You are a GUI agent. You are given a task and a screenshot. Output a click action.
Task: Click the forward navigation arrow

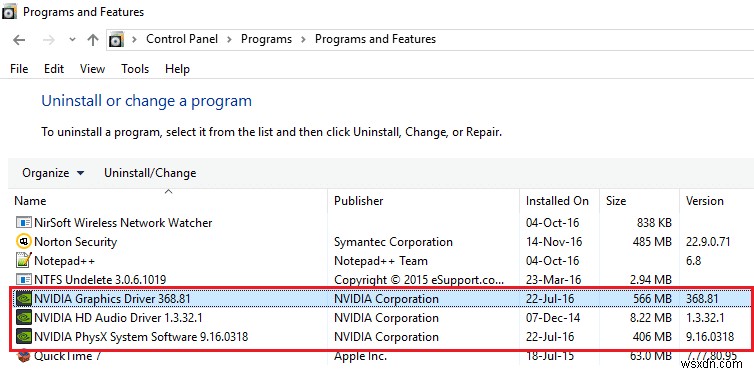click(49, 40)
